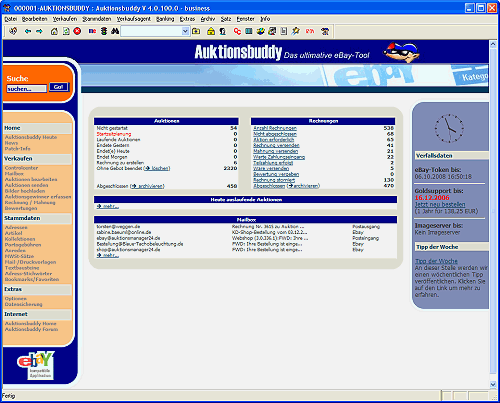The height and width of the screenshot is (403, 500).
Task: Click the 'suchen...' search input field
Action: [x=27, y=89]
